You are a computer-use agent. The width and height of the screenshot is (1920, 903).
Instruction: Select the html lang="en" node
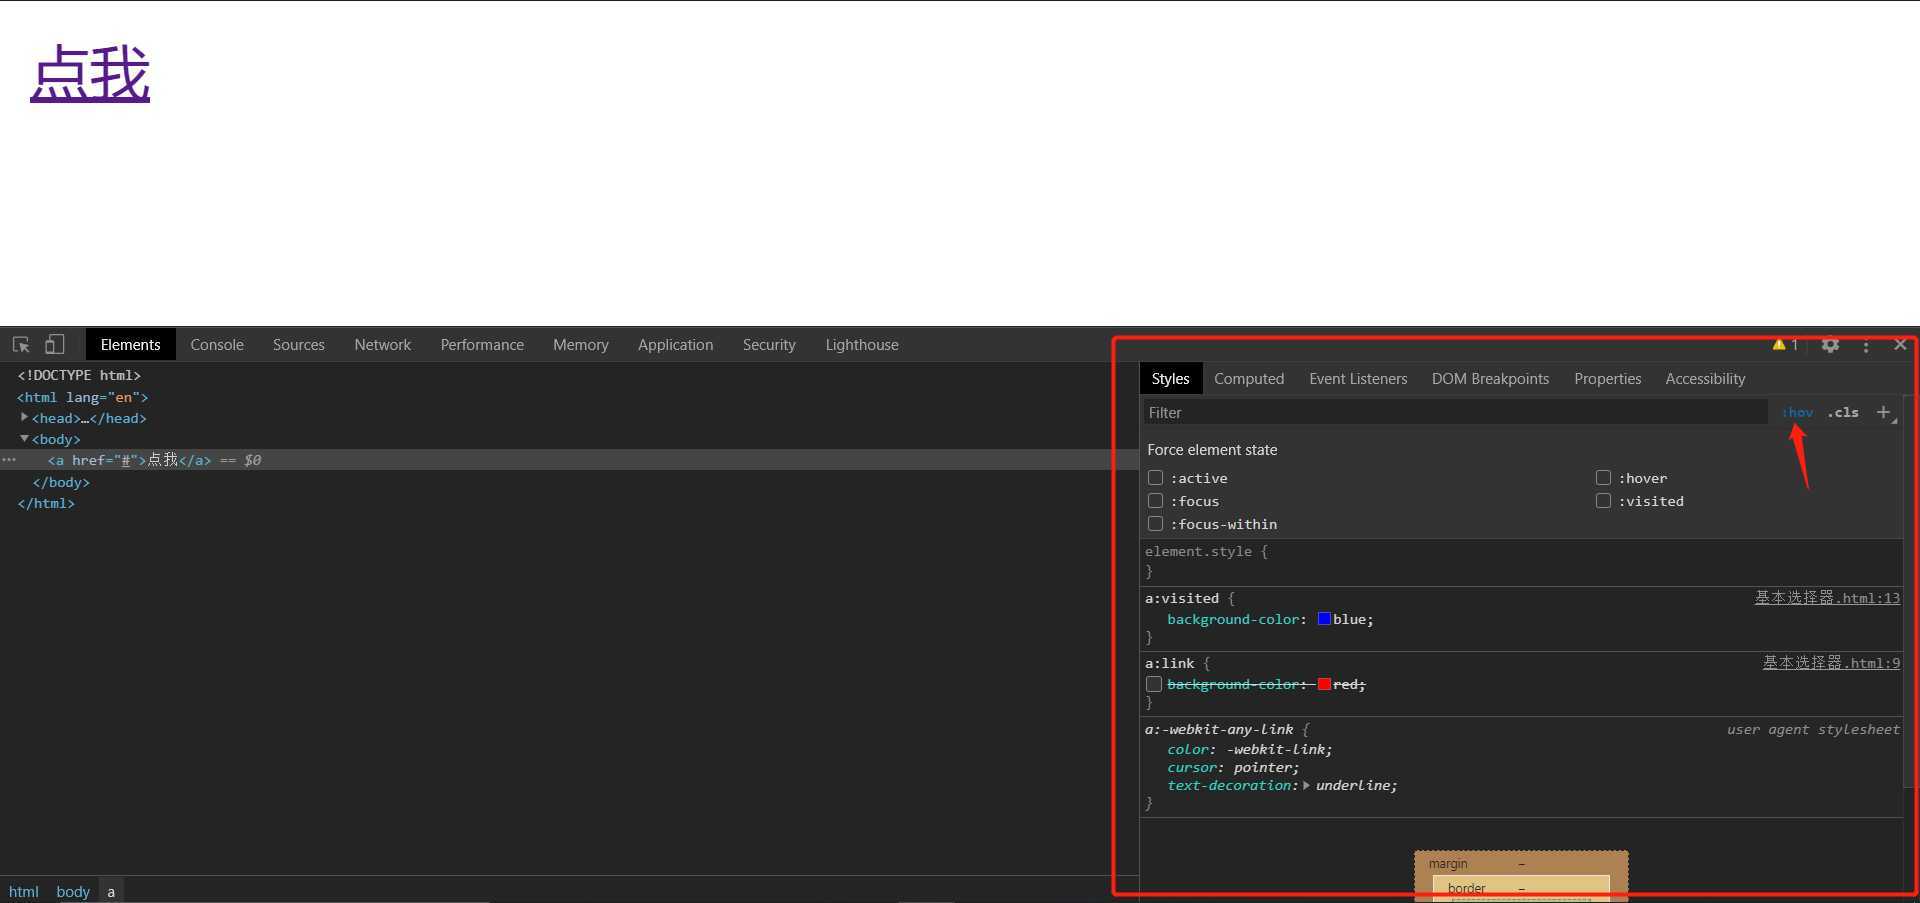(x=82, y=397)
